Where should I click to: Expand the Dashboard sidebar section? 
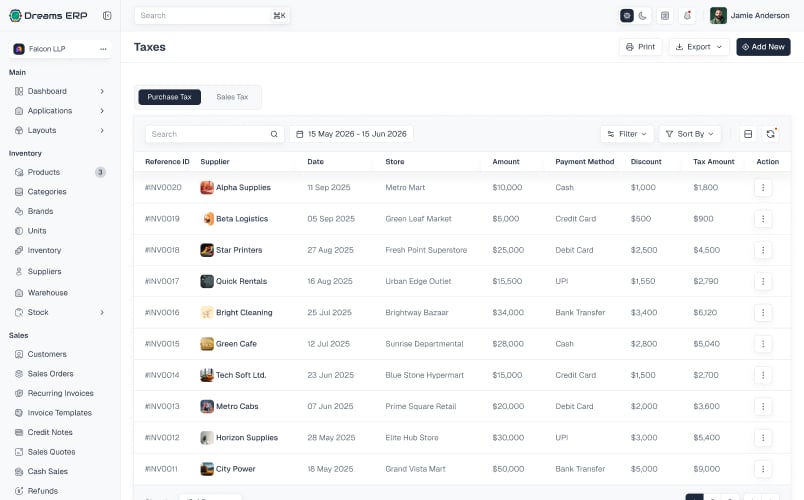click(61, 91)
